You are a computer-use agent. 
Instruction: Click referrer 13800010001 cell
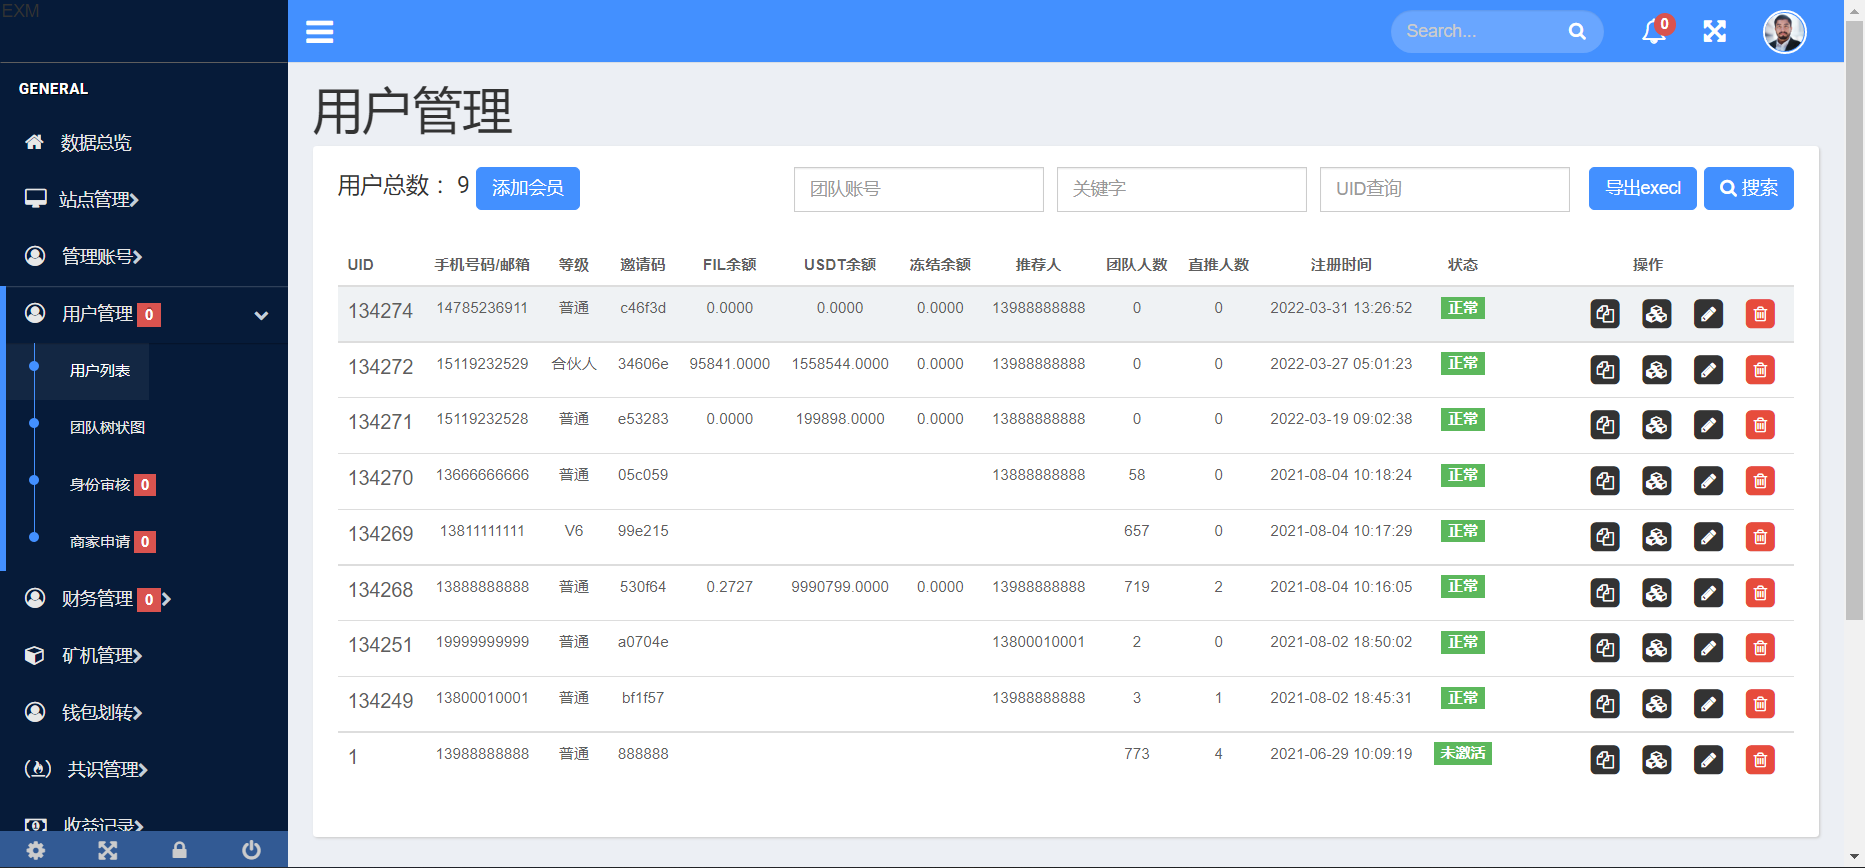click(1038, 642)
